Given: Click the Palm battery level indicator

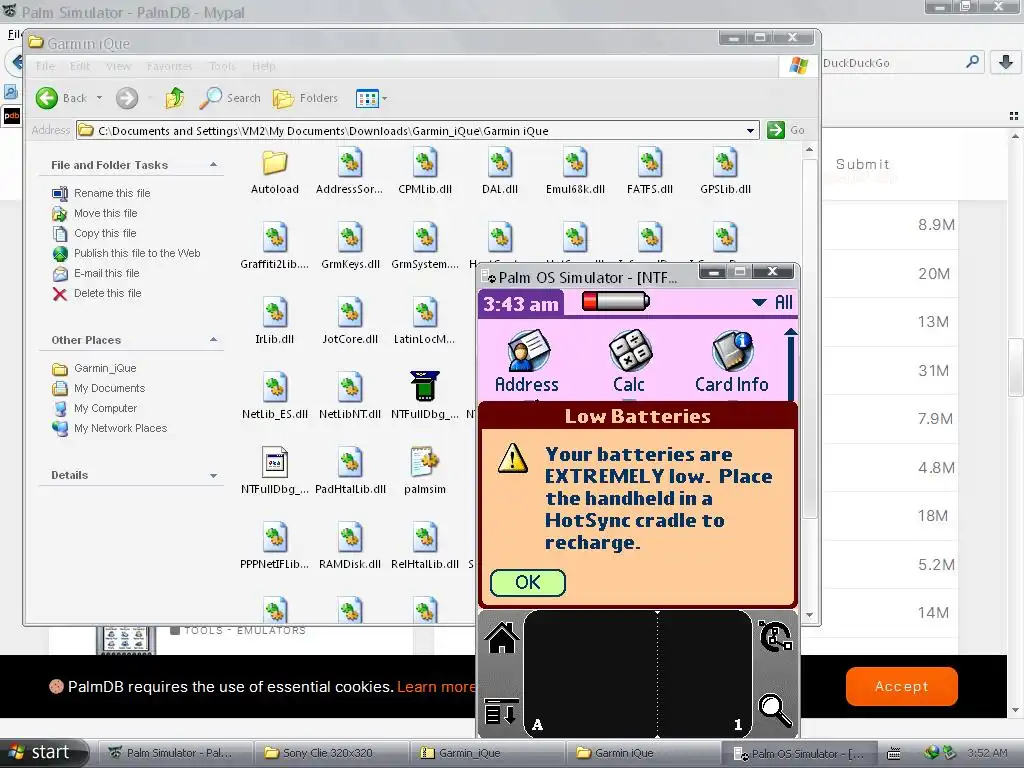Looking at the screenshot, I should 616,301.
